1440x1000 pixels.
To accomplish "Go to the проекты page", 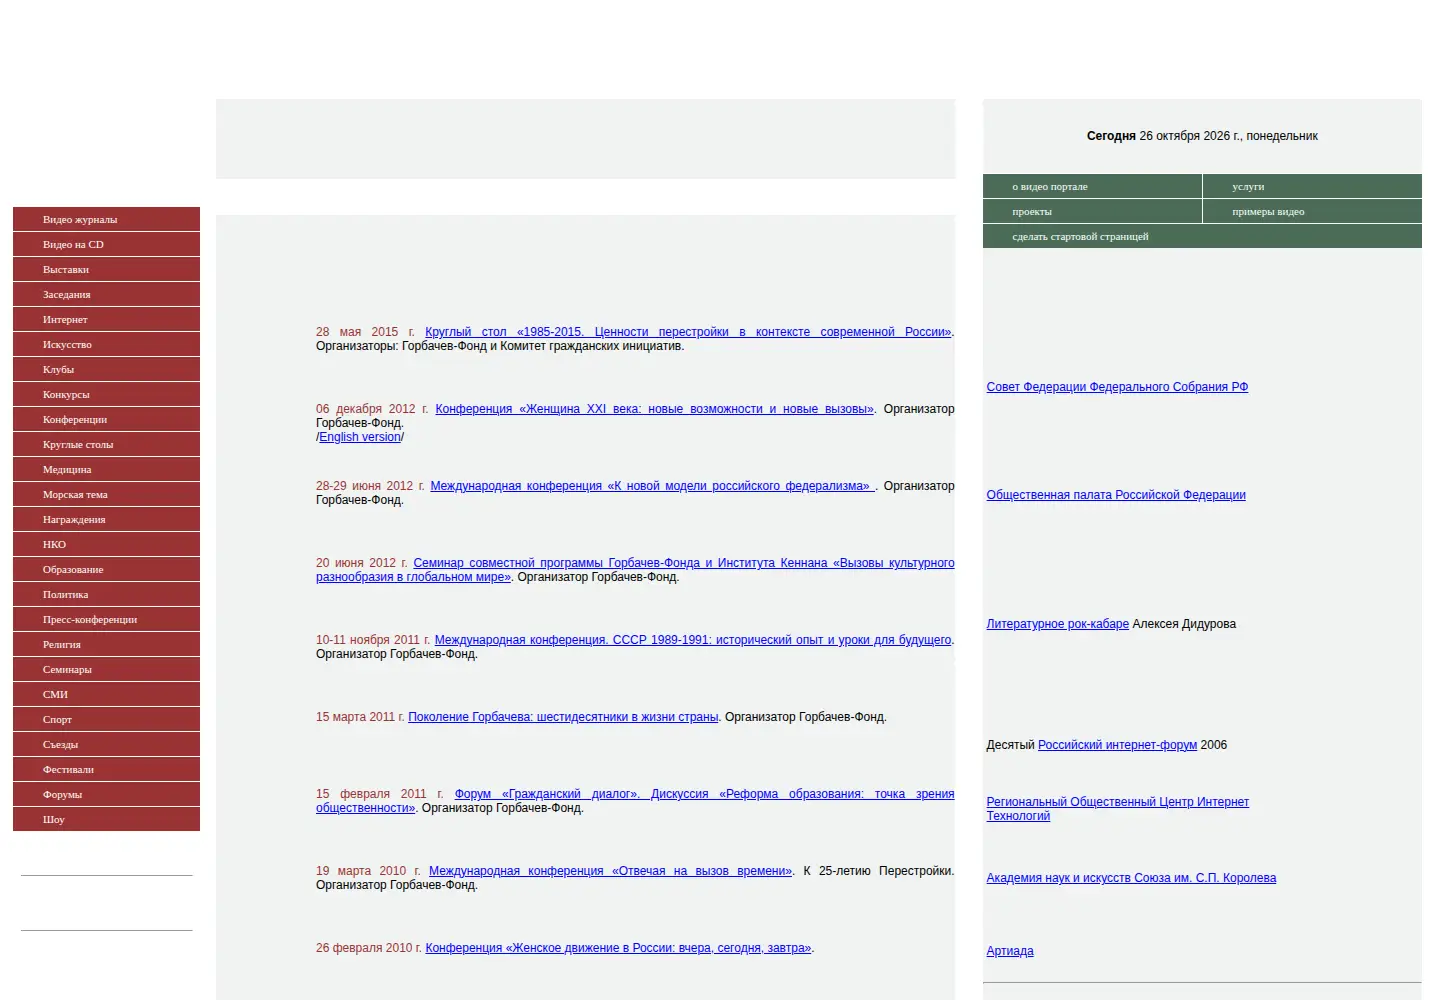I will [1092, 211].
